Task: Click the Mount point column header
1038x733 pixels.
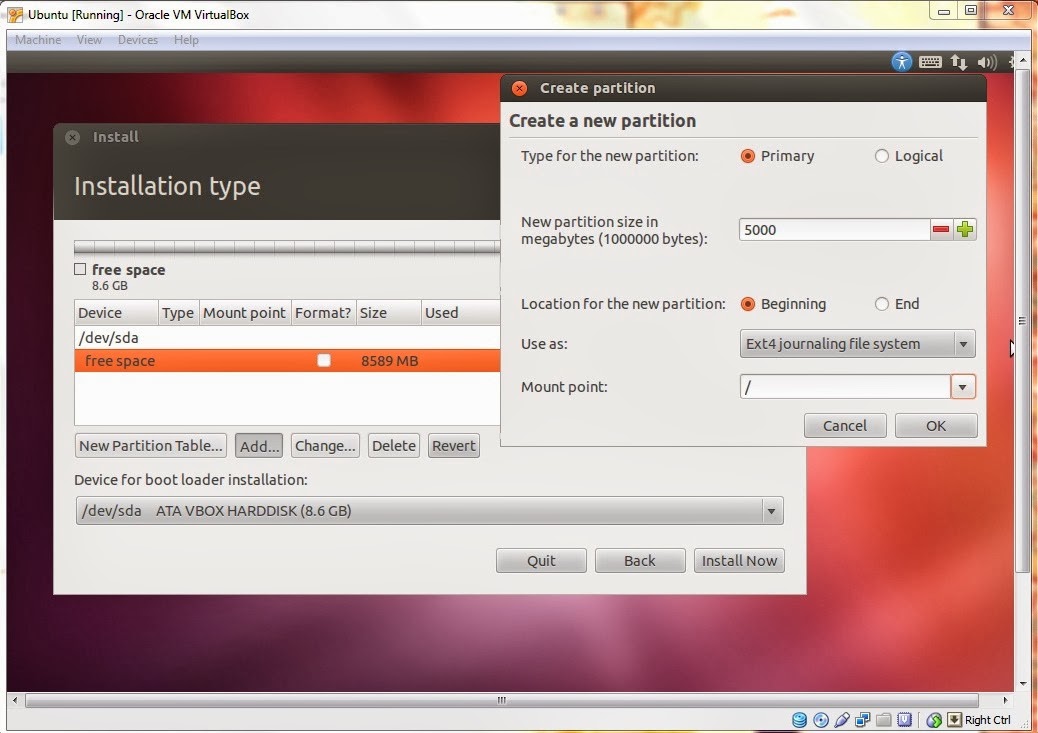Action: (244, 313)
